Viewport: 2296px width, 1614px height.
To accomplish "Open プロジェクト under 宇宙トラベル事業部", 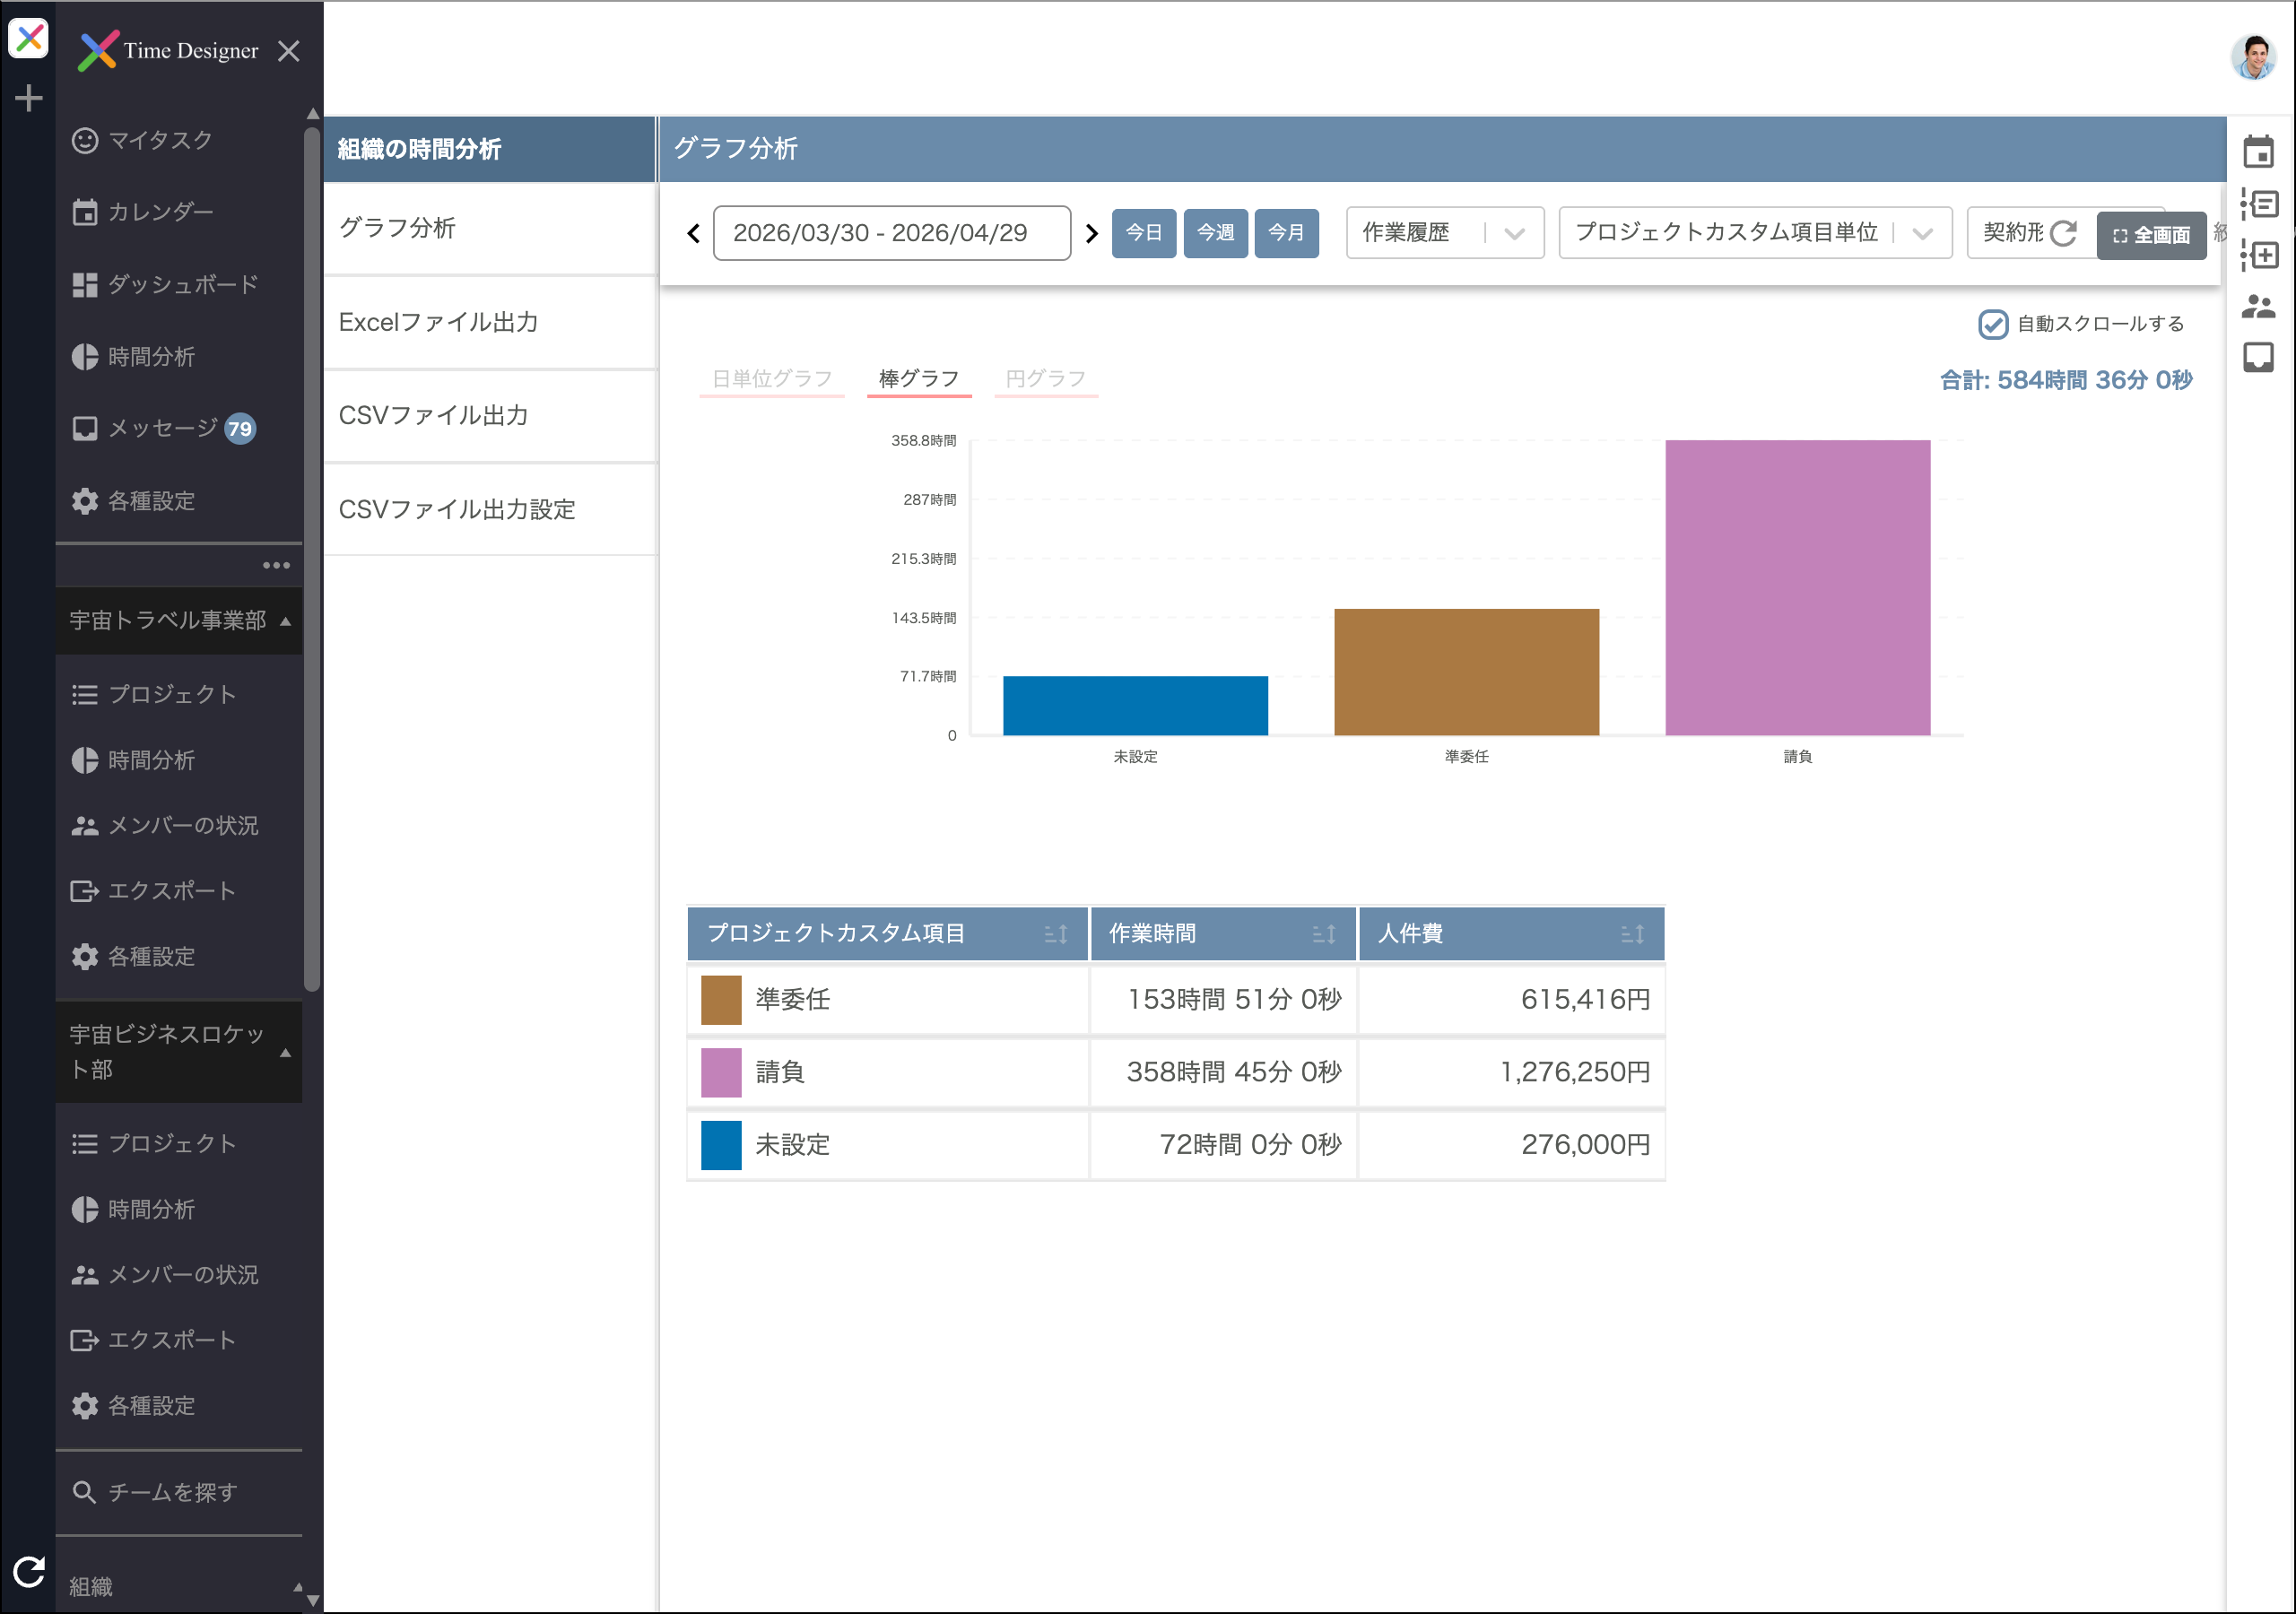I will [x=179, y=695].
